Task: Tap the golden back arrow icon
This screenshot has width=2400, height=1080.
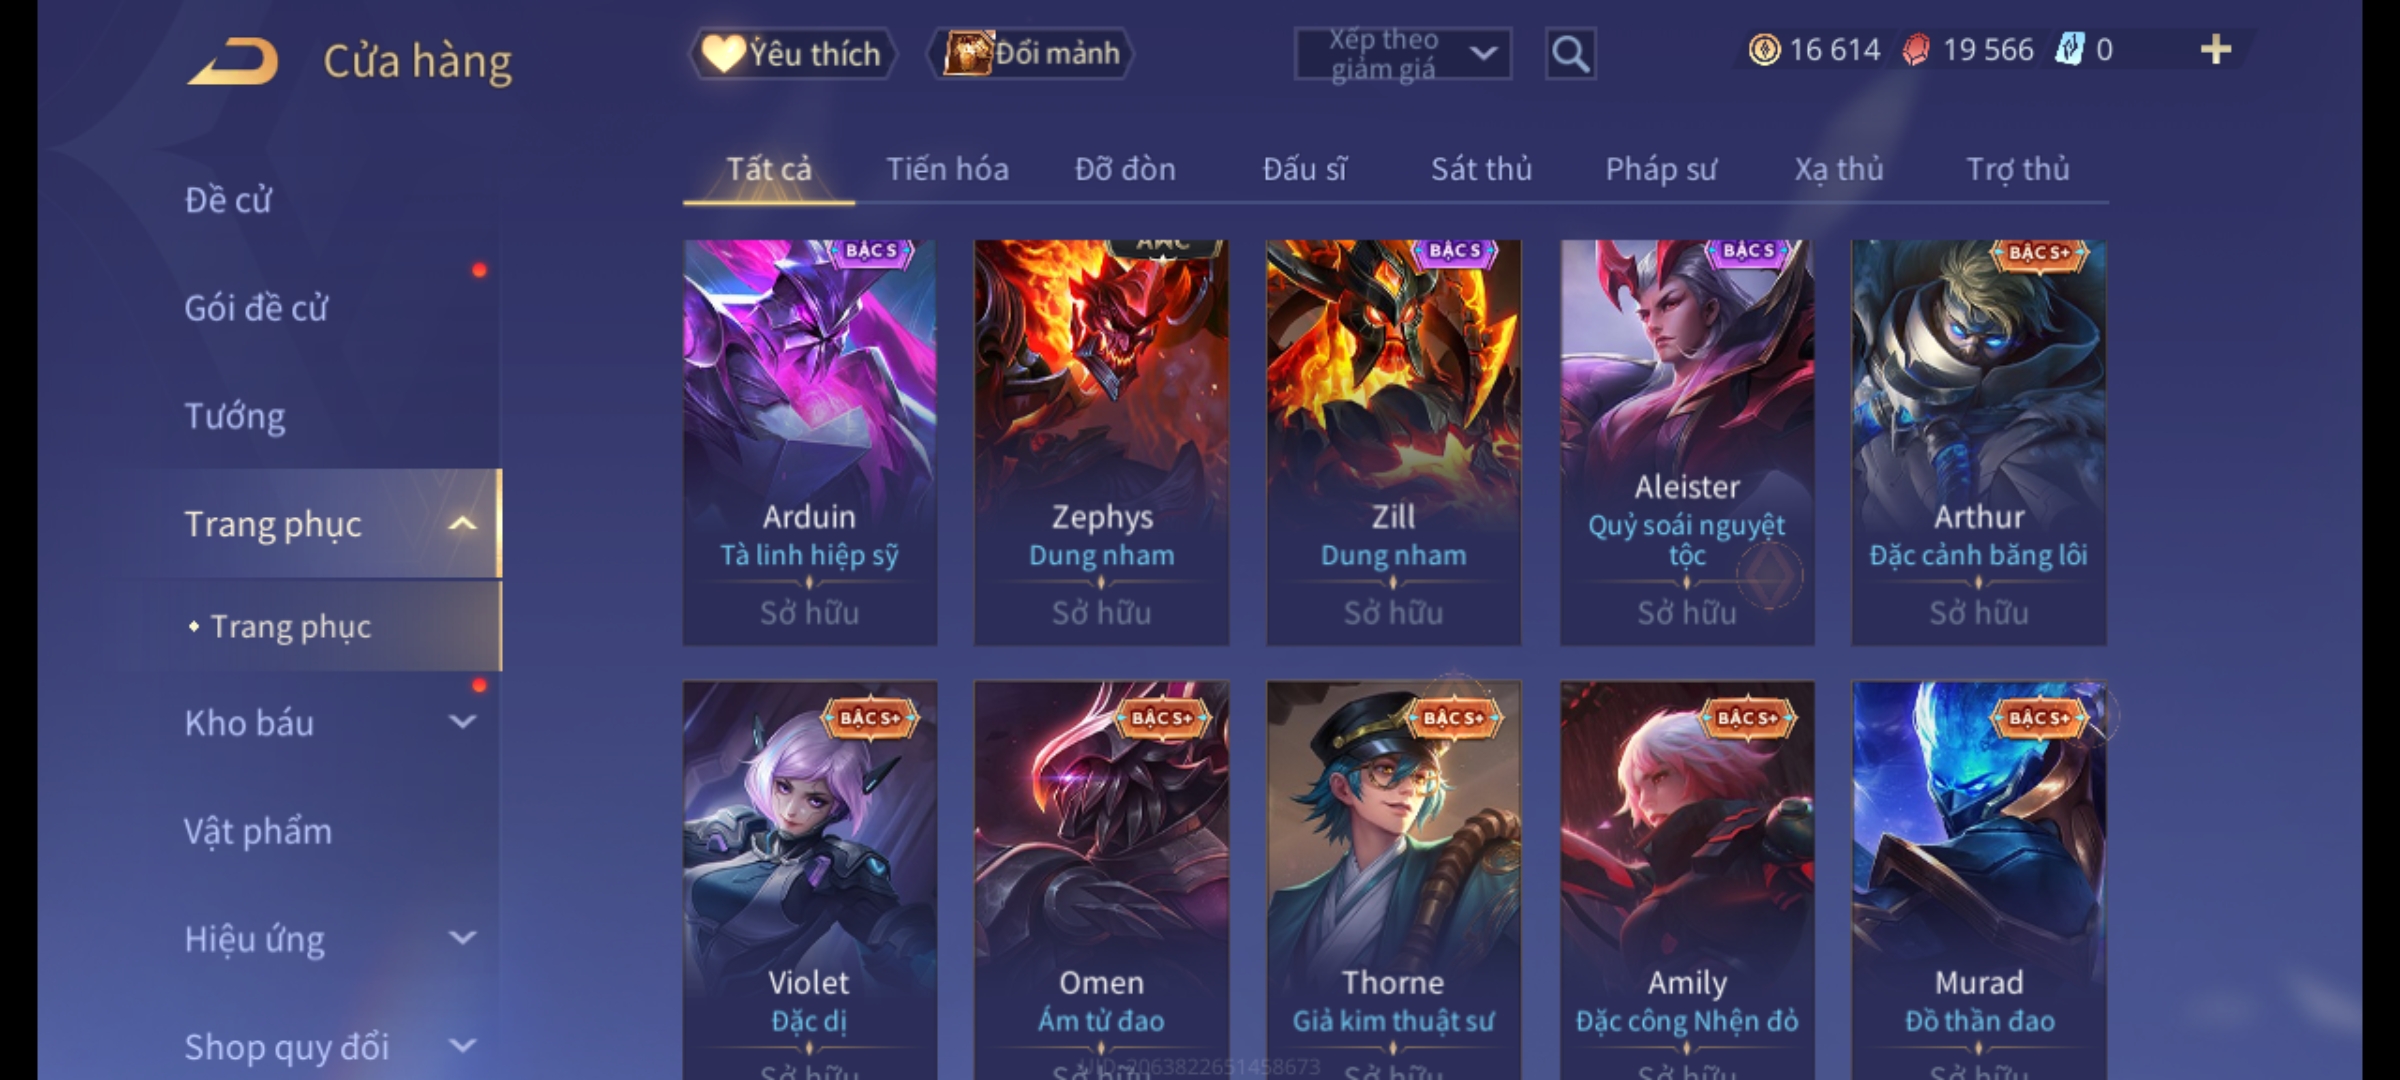Action: click(x=233, y=61)
